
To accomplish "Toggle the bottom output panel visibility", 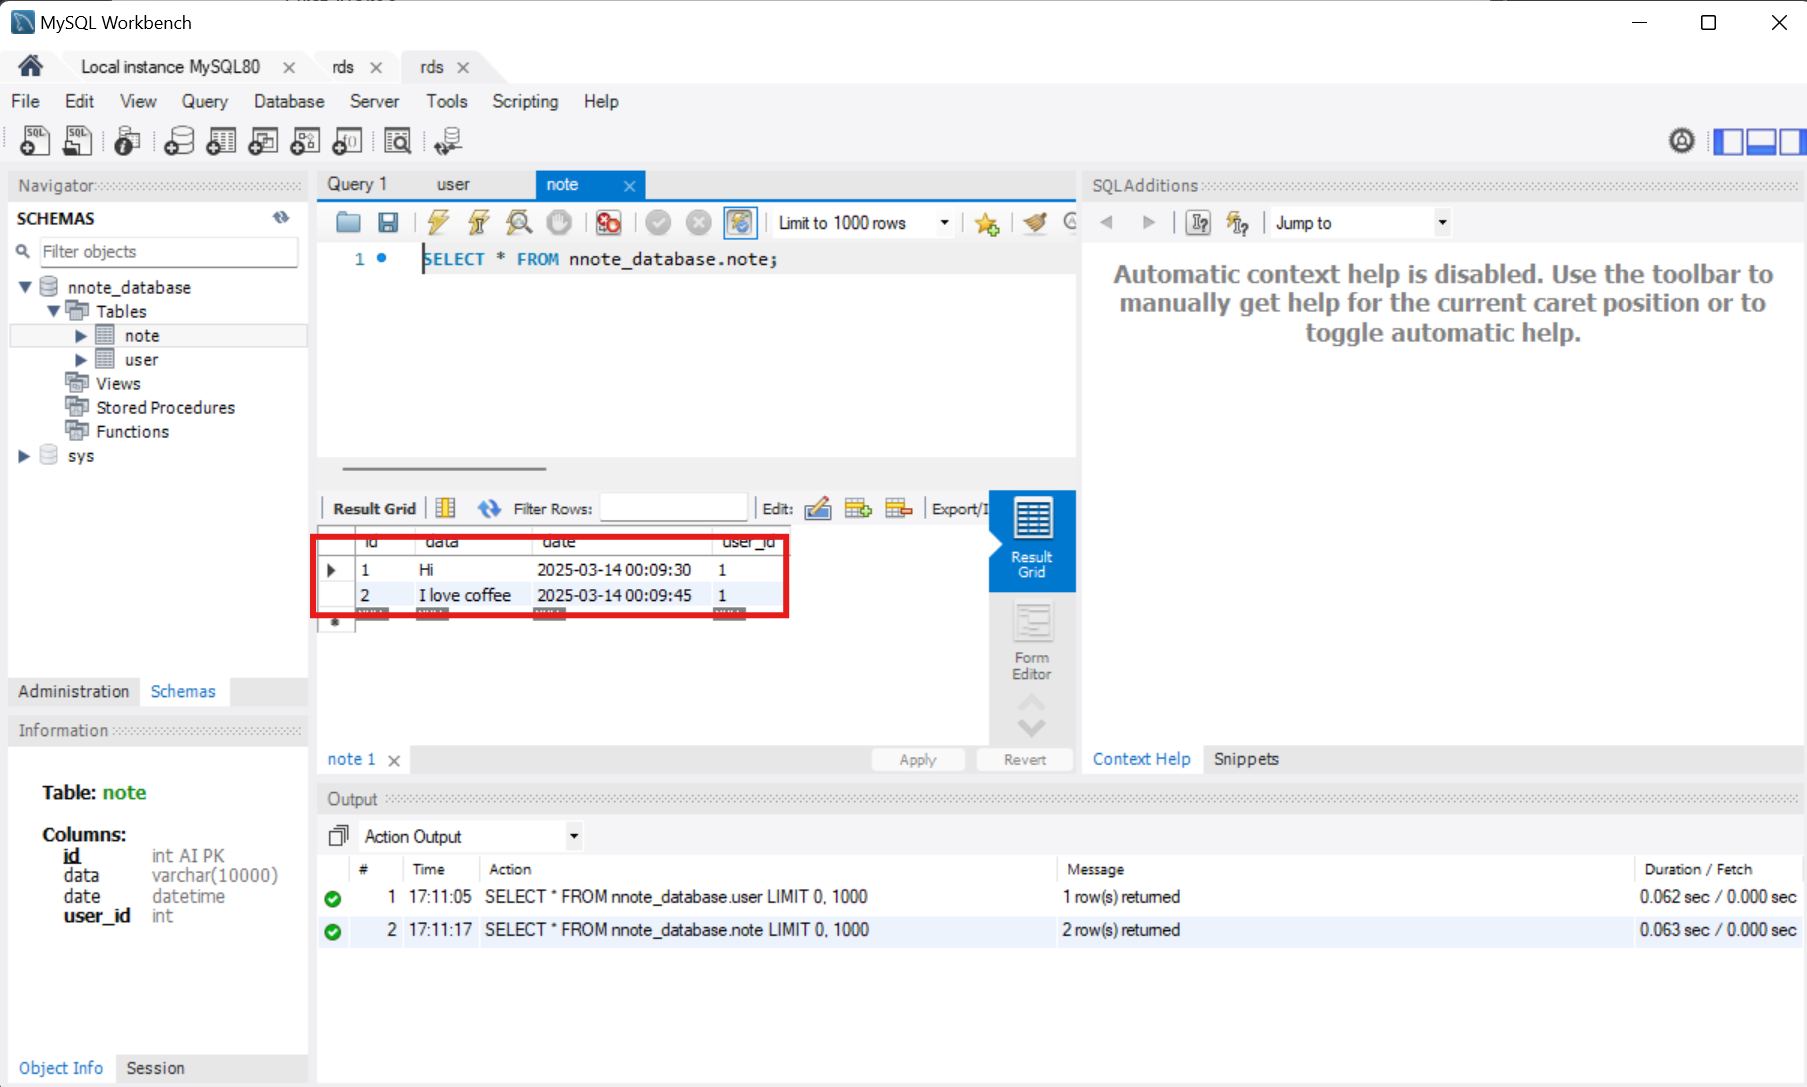I will tap(1761, 142).
